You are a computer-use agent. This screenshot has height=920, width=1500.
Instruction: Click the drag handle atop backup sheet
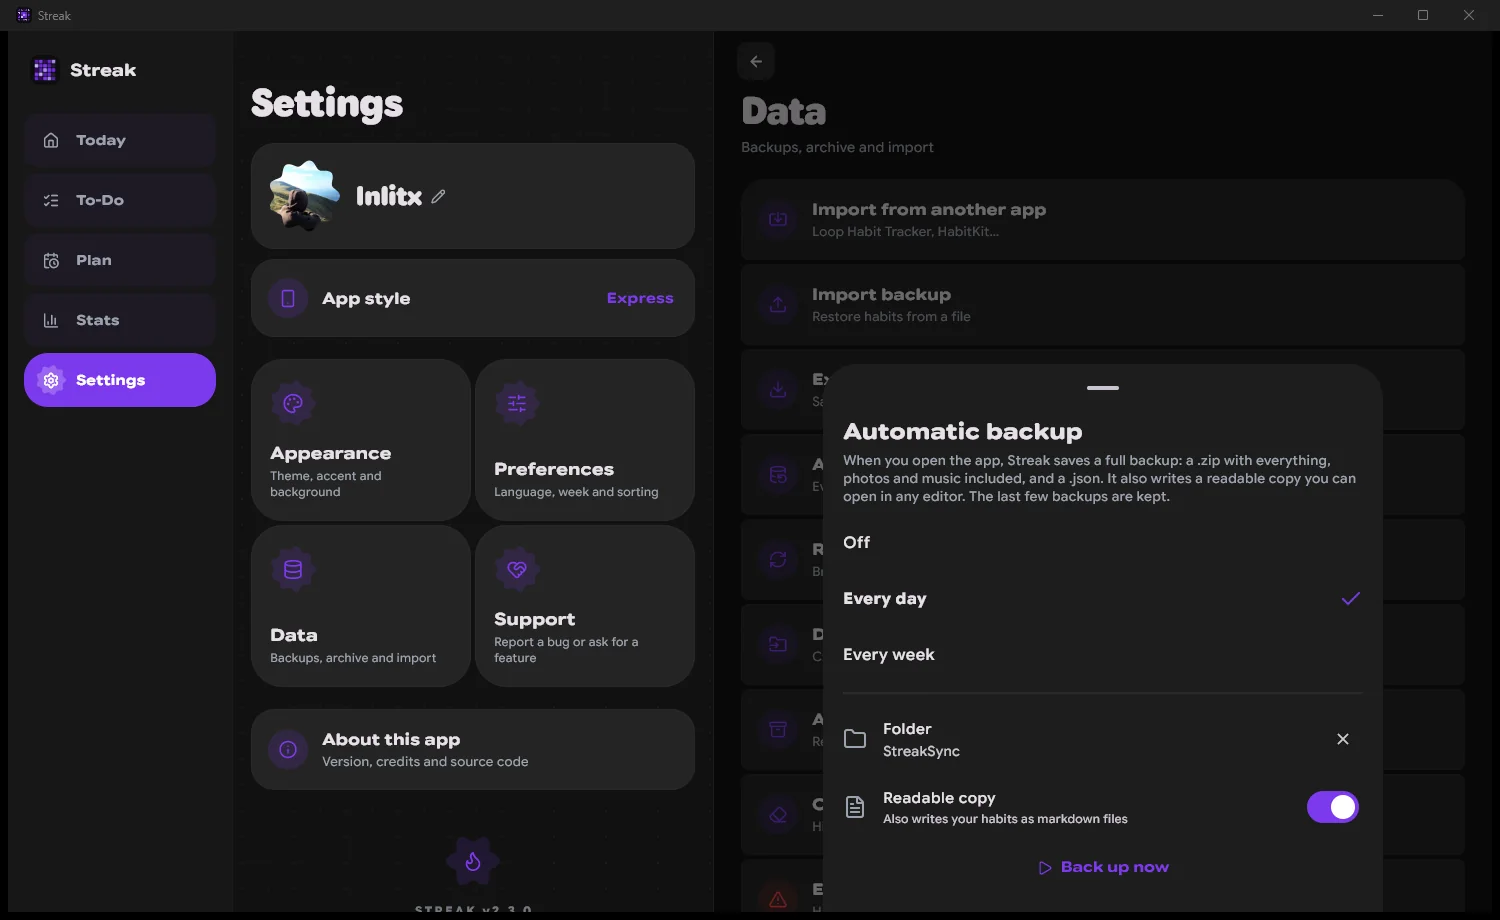pyautogui.click(x=1103, y=388)
